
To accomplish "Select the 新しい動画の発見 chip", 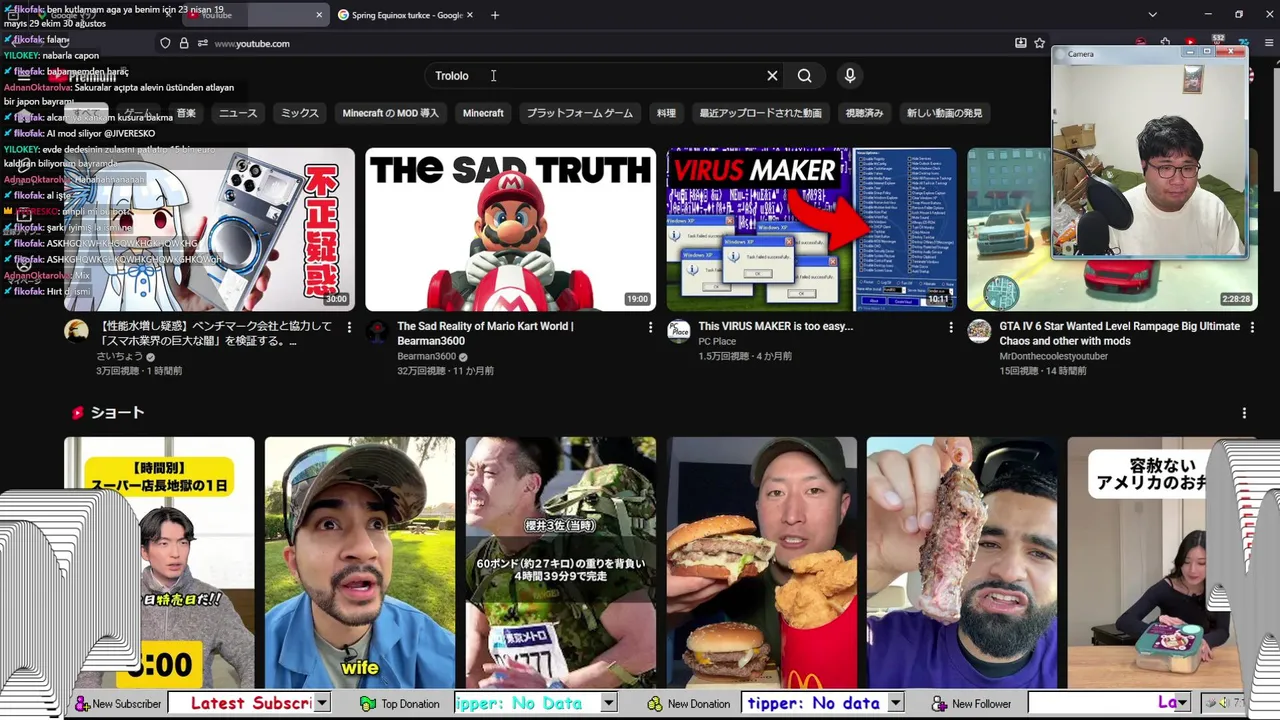I will click(x=944, y=113).
